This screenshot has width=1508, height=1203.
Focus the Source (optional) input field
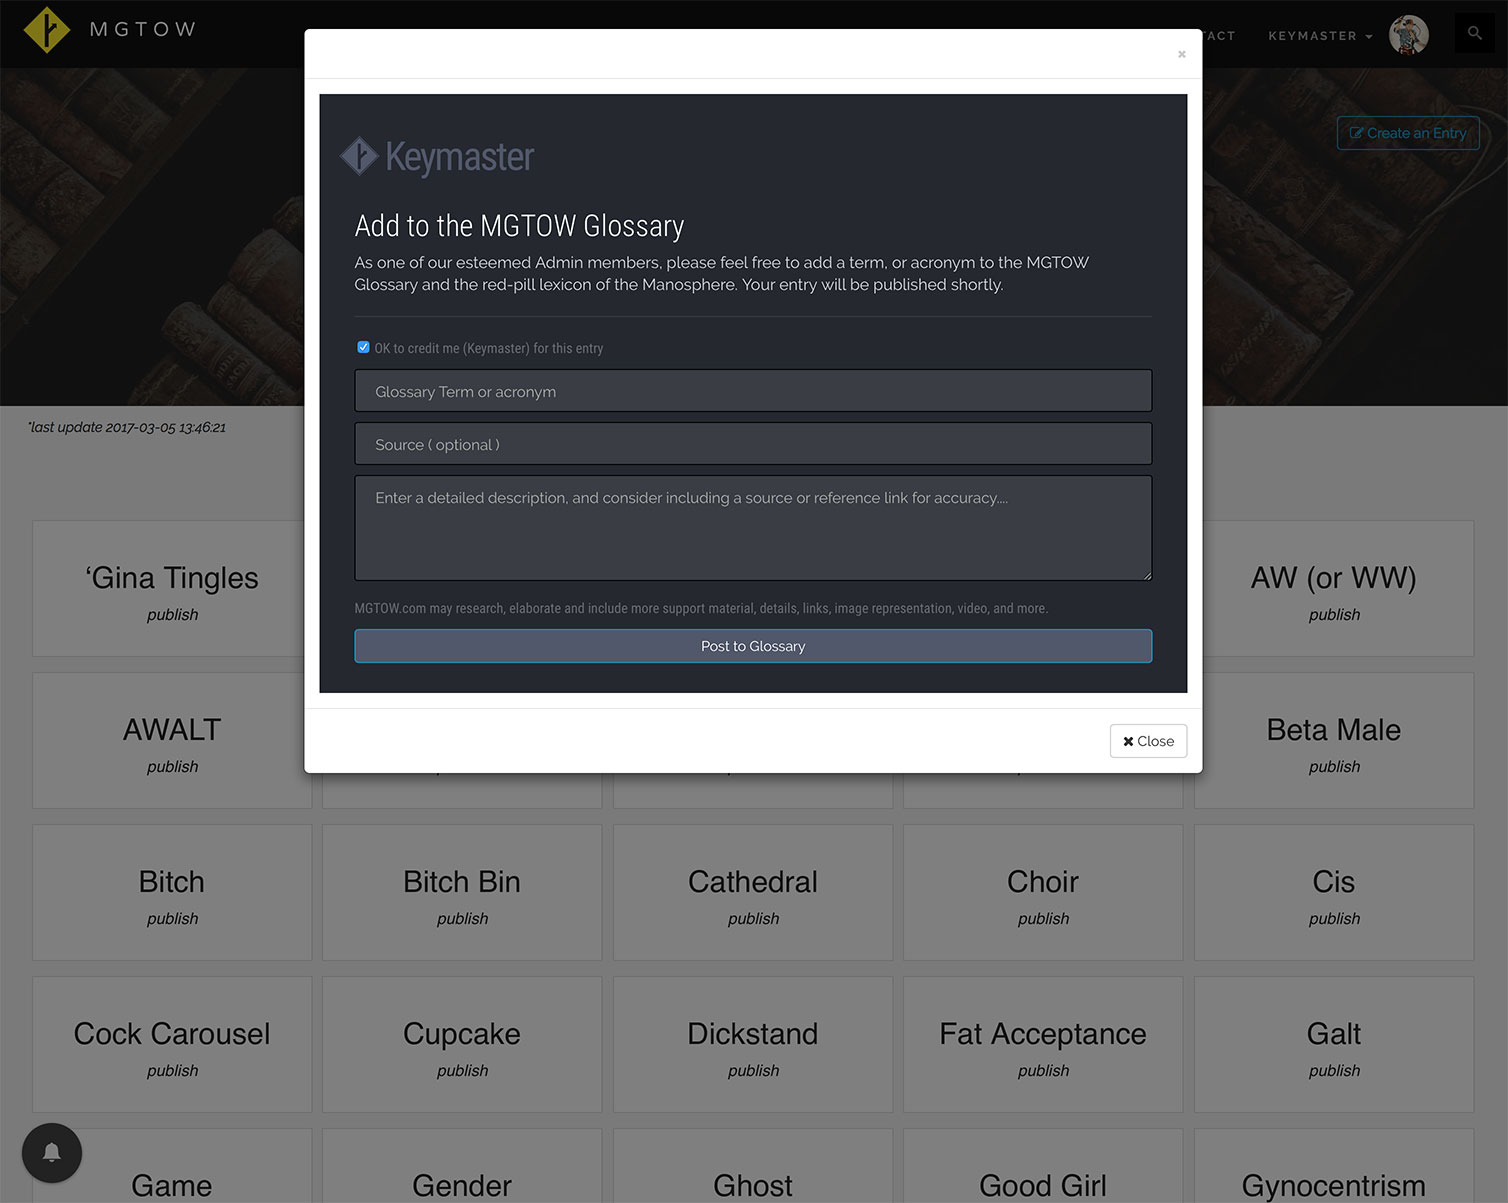(x=752, y=444)
